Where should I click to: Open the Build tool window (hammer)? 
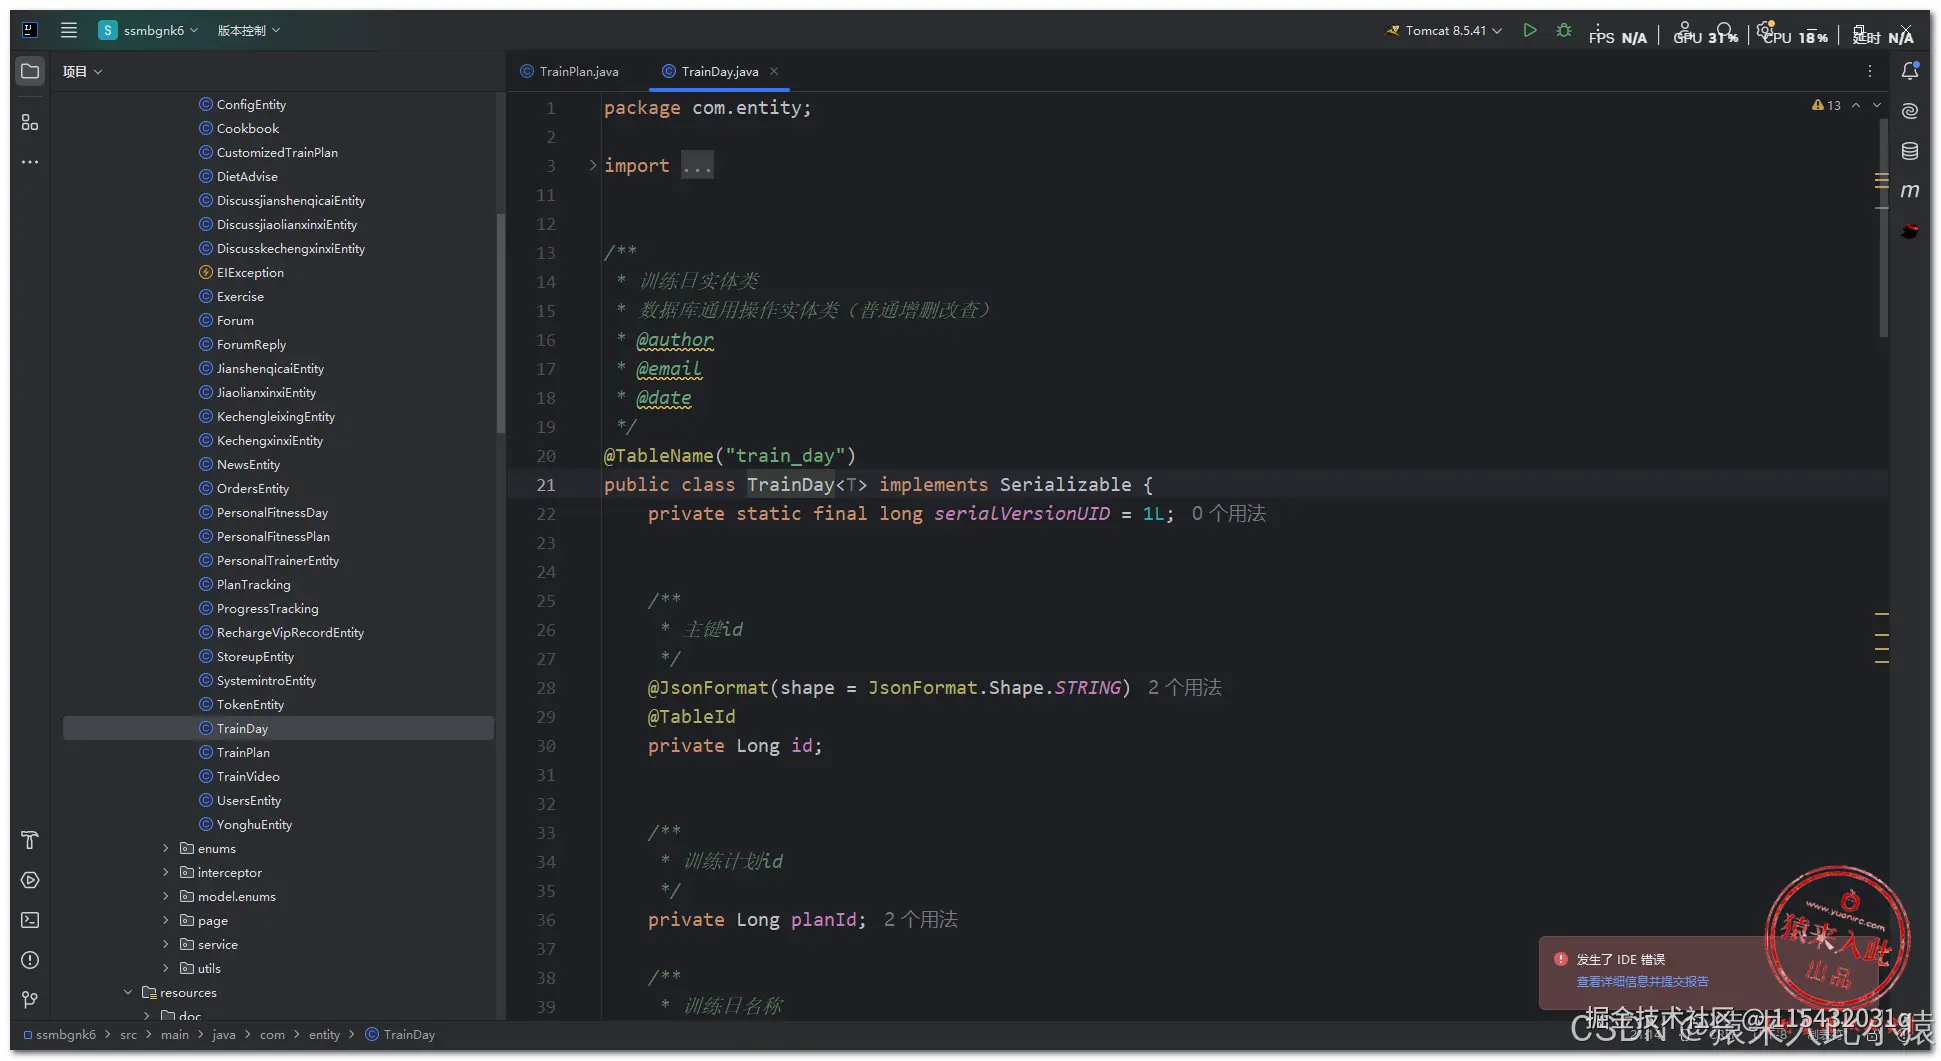pyautogui.click(x=30, y=840)
